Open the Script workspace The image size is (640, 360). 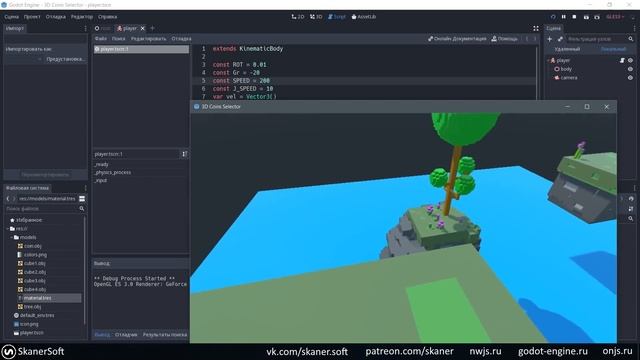tap(337, 17)
